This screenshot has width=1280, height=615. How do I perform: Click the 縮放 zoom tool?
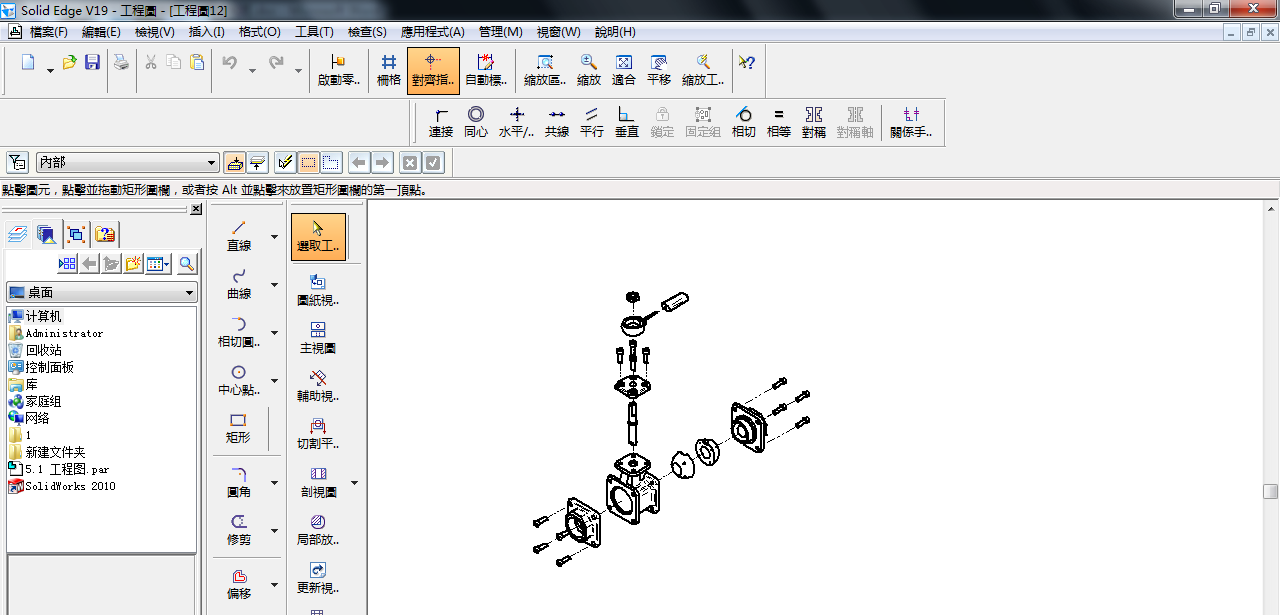click(x=589, y=69)
